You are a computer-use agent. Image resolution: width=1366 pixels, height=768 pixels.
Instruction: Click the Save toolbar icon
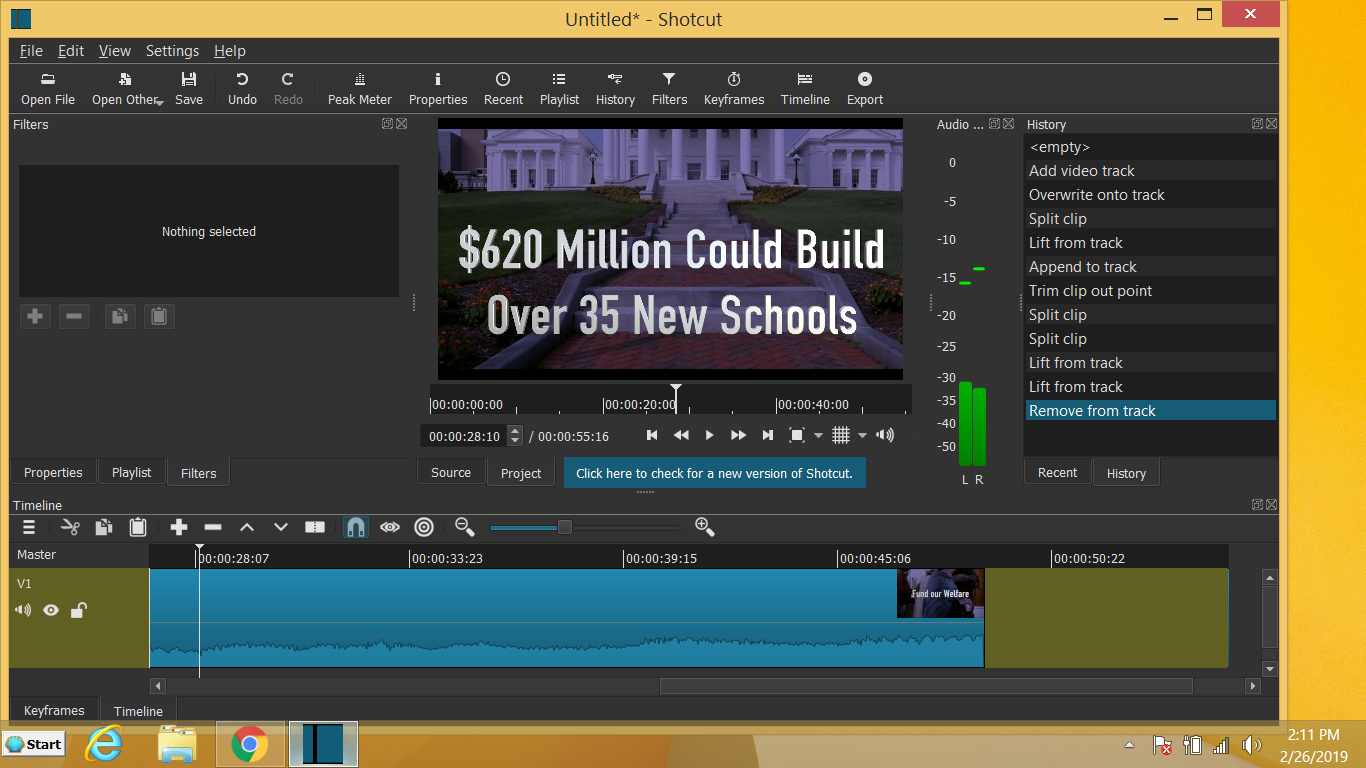click(x=188, y=88)
